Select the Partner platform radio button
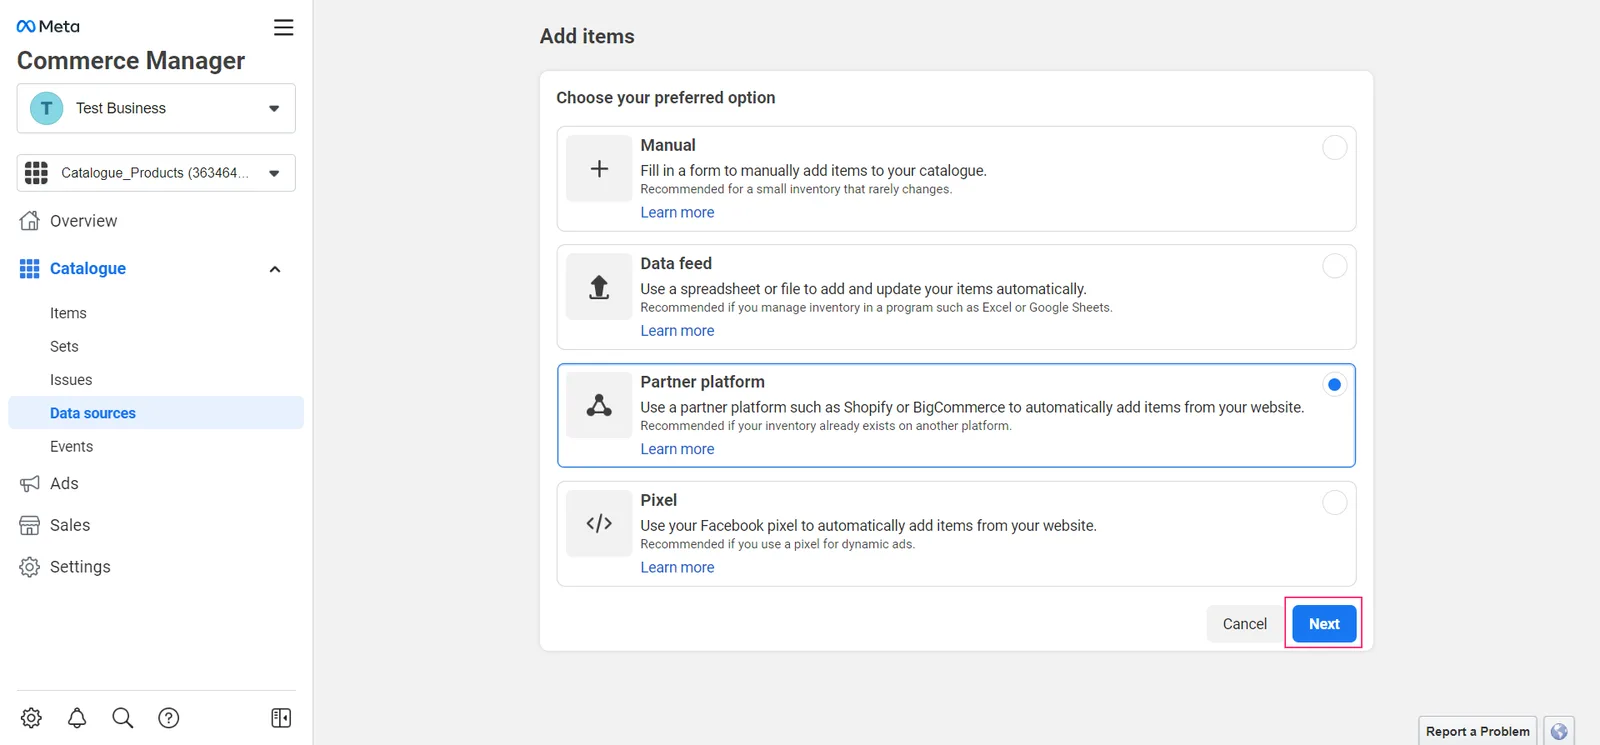1600x745 pixels. 1334,385
